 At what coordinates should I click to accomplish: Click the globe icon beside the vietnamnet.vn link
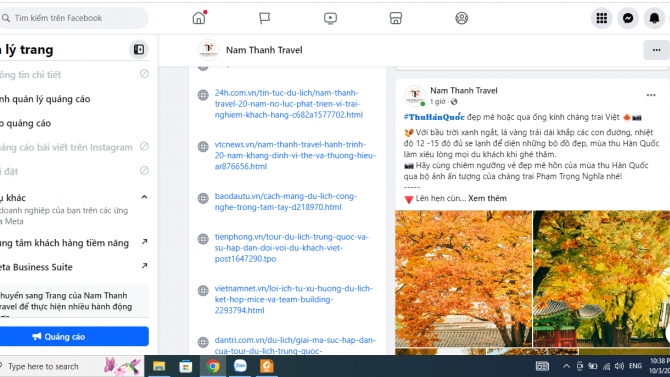pos(203,291)
